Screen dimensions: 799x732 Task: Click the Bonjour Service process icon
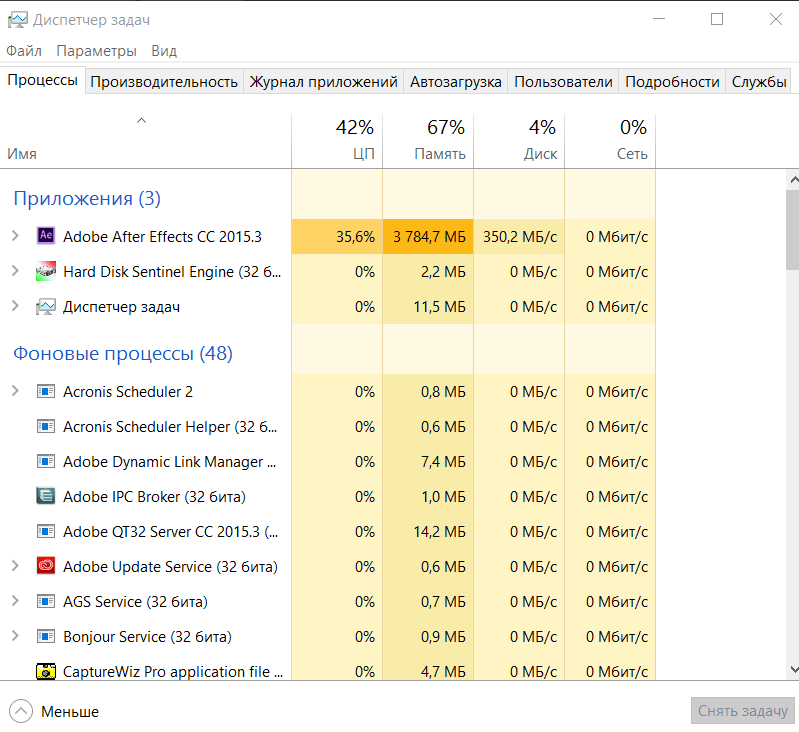click(x=45, y=636)
